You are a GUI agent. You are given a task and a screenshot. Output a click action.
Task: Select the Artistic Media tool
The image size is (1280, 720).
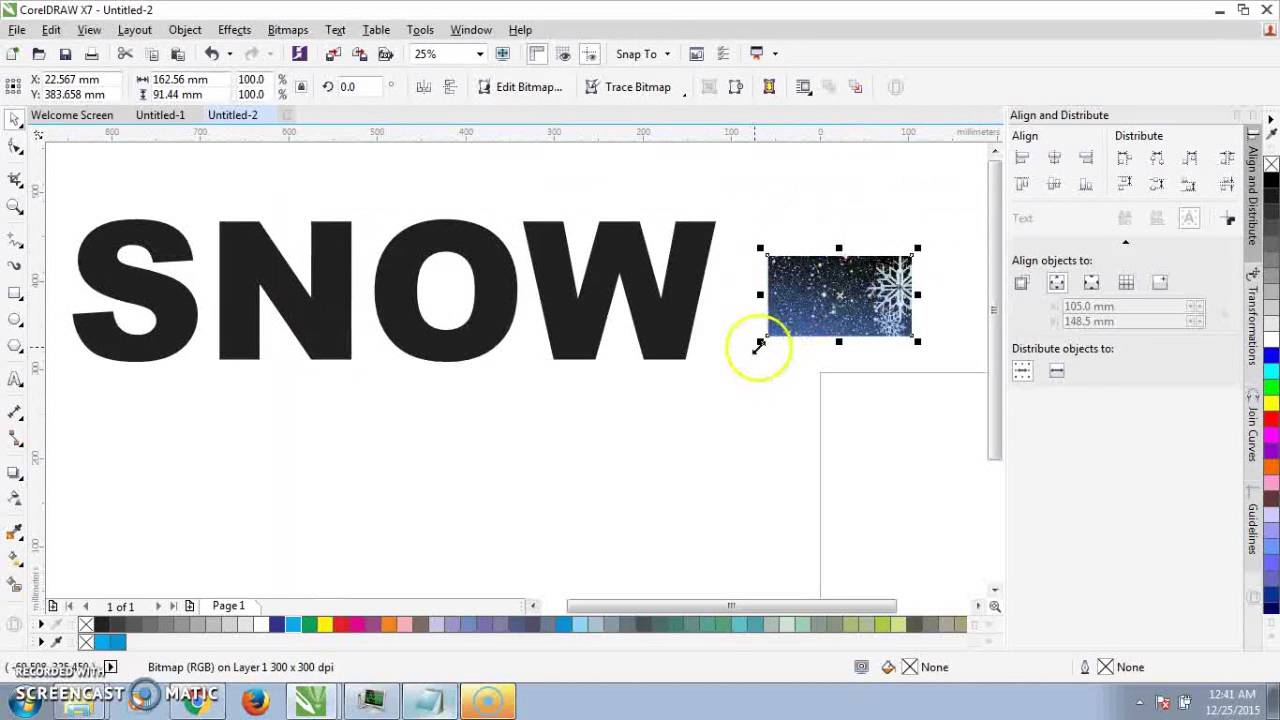(14, 266)
